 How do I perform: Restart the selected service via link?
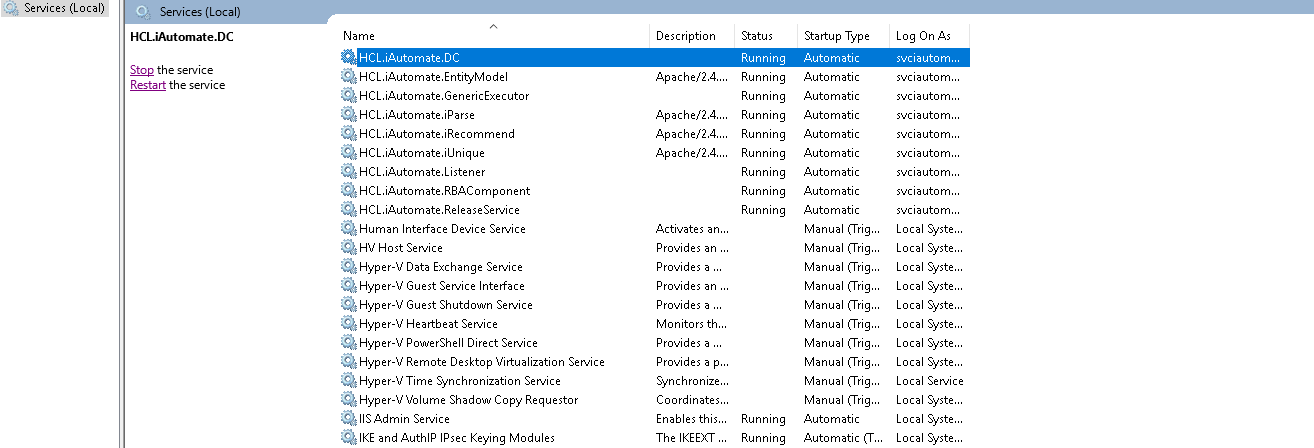click(147, 85)
